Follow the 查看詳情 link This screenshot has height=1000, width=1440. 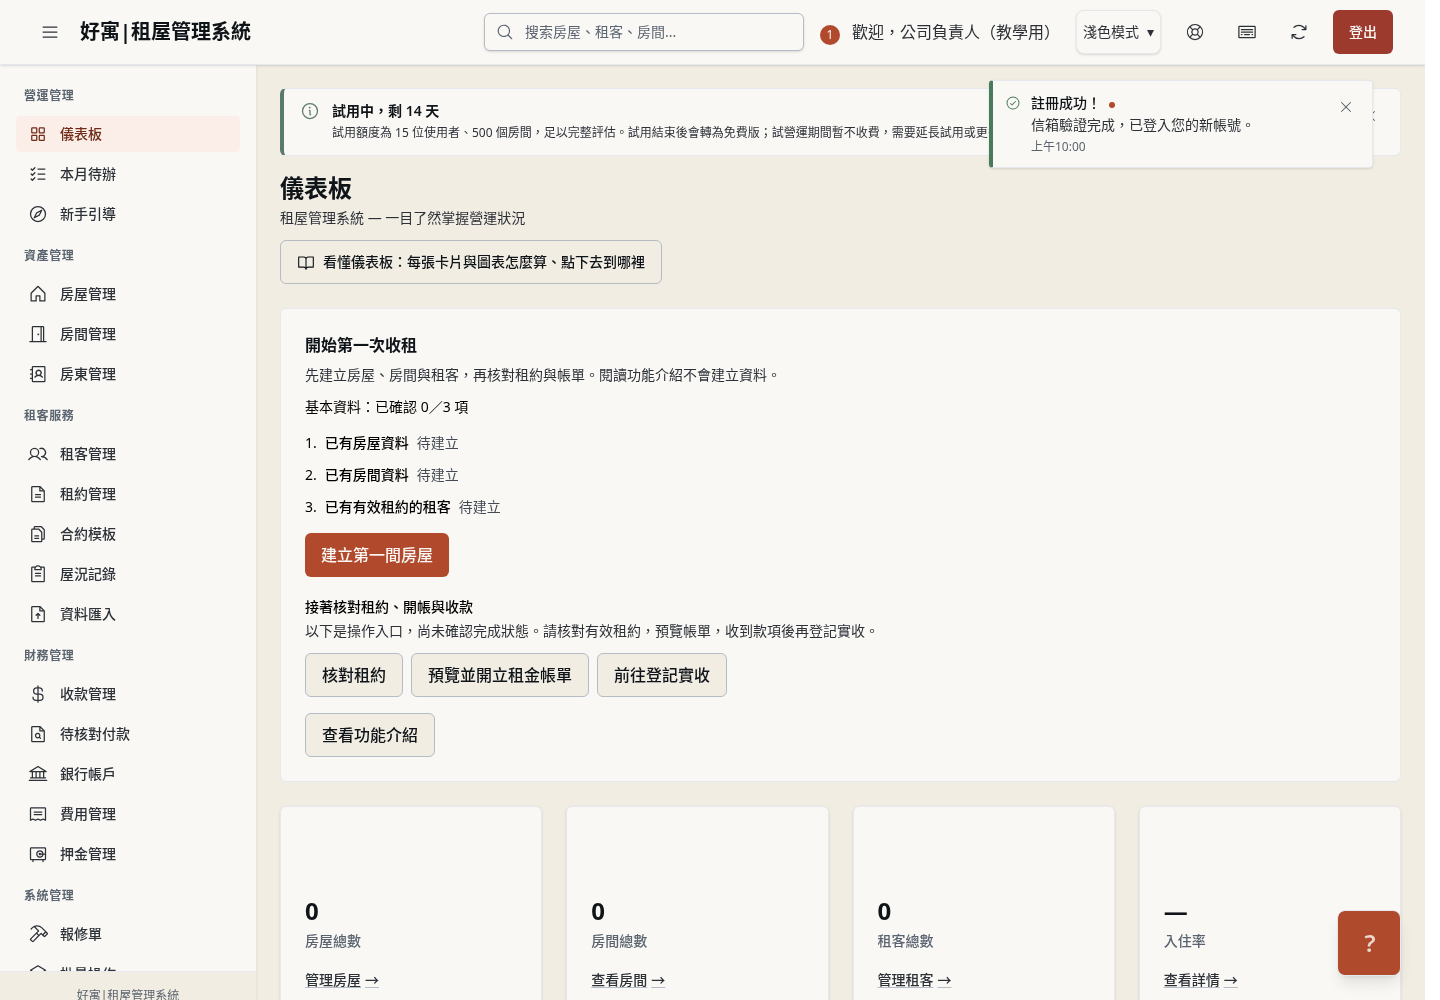pos(1200,980)
